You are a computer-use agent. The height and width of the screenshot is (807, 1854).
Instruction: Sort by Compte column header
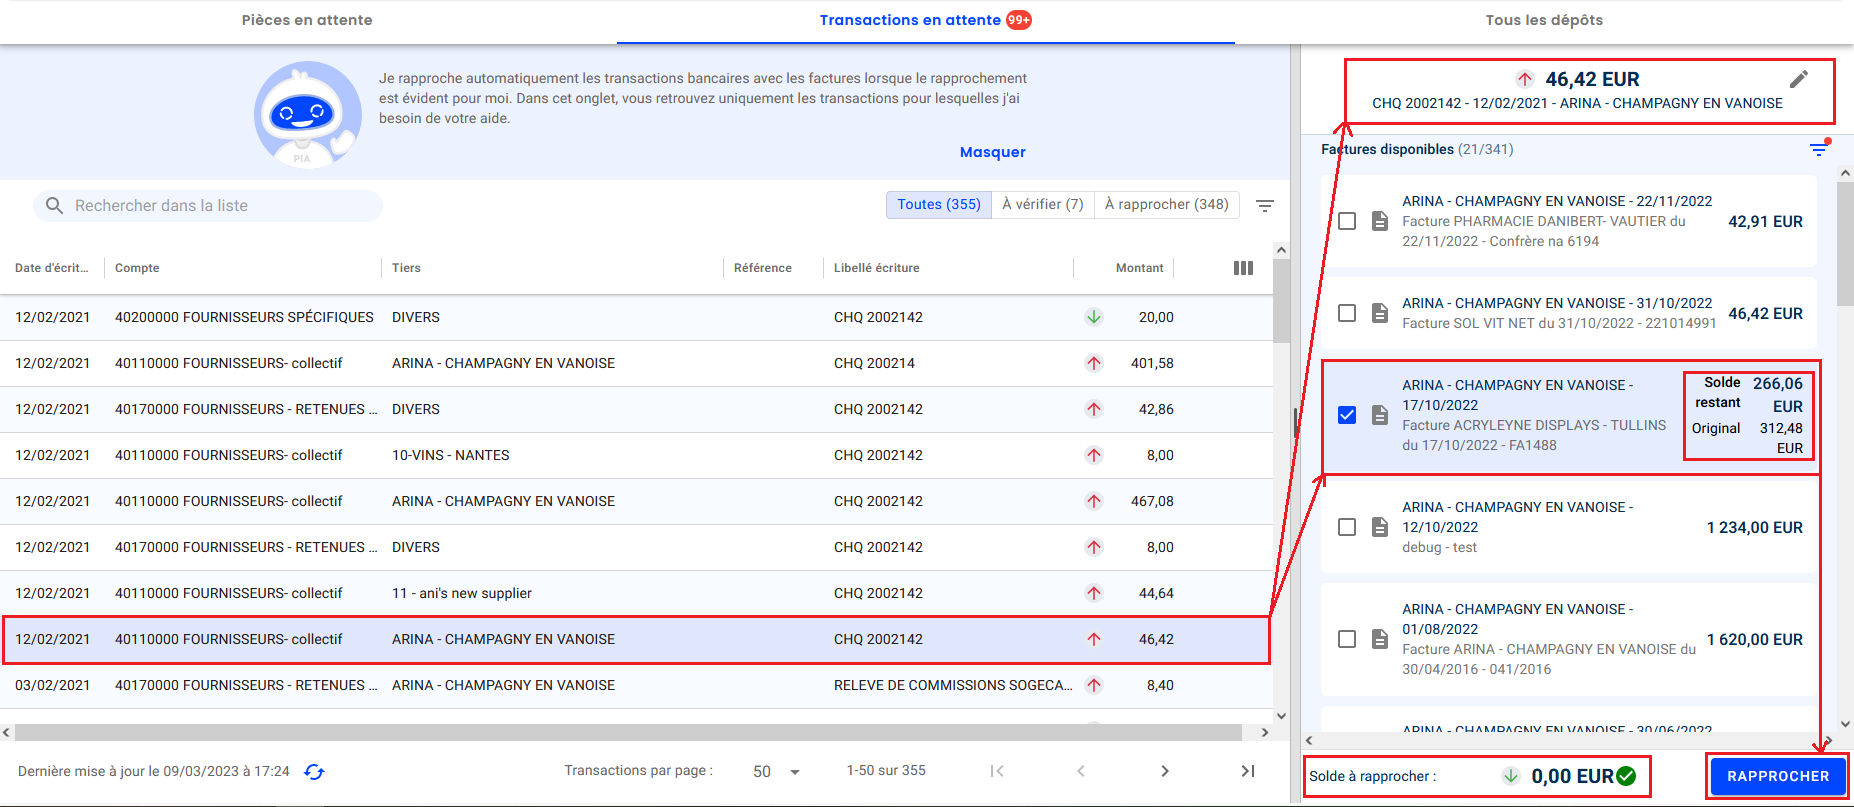[137, 268]
